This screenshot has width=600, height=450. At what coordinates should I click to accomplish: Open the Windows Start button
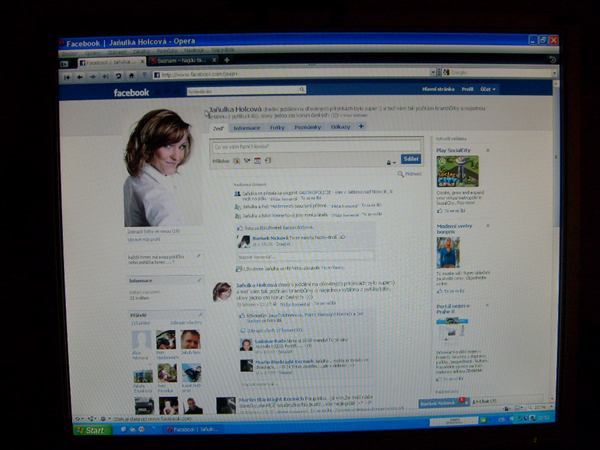pos(92,430)
